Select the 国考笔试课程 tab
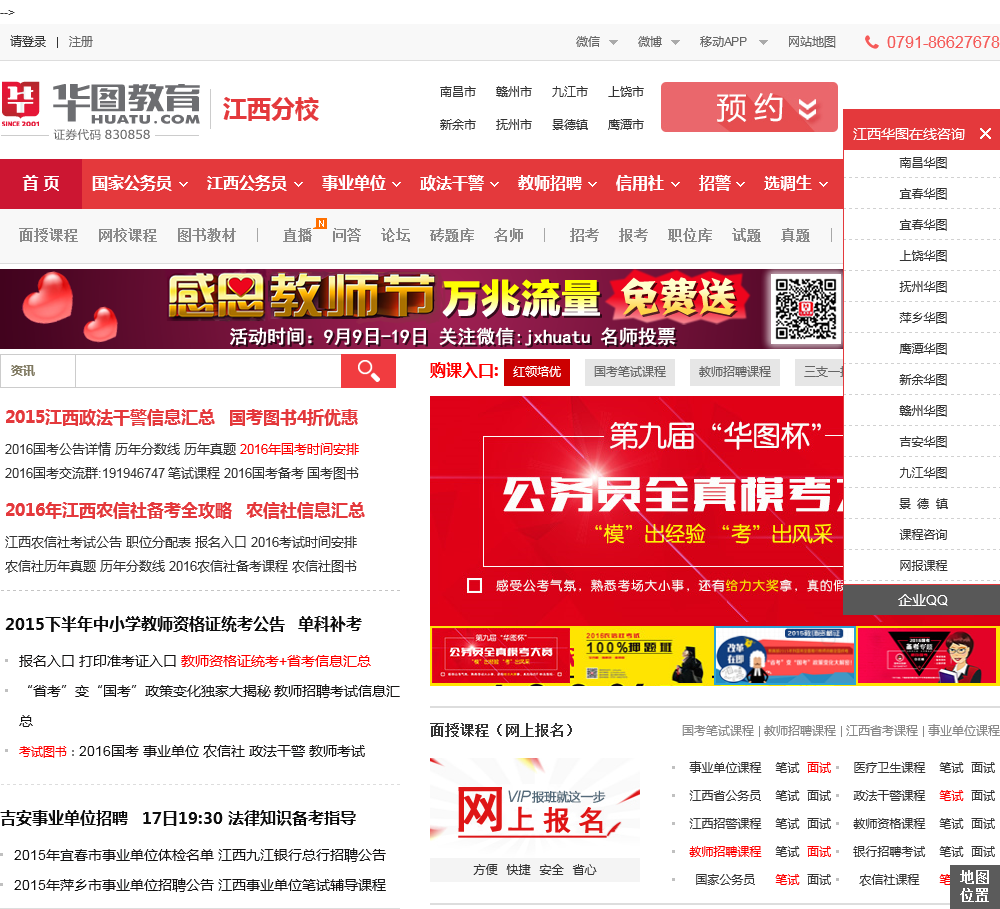 coord(630,372)
